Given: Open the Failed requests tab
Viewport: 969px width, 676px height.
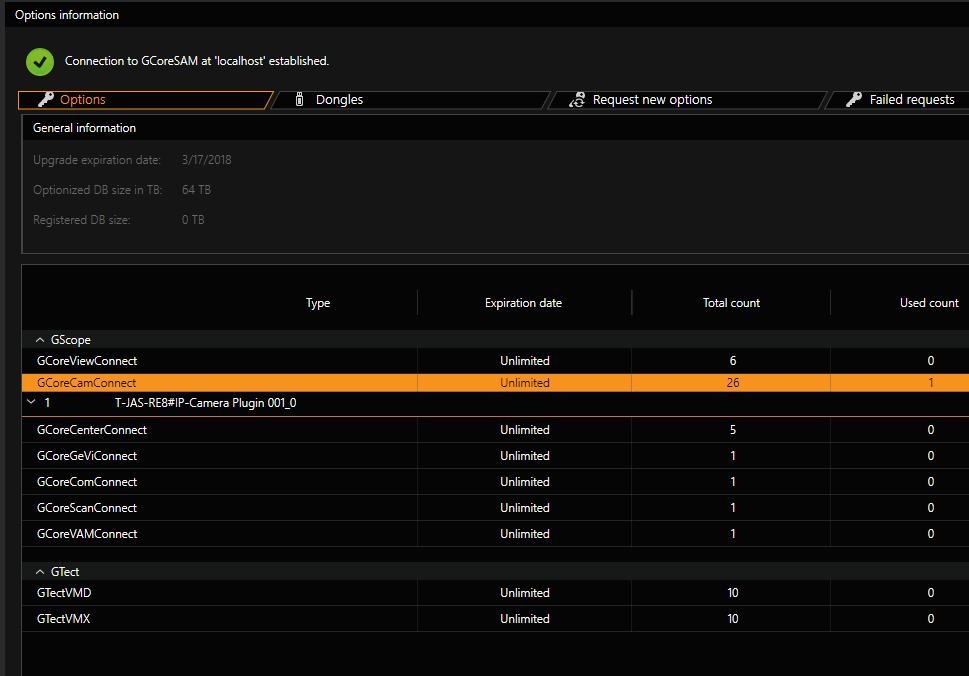Looking at the screenshot, I should (x=897, y=100).
